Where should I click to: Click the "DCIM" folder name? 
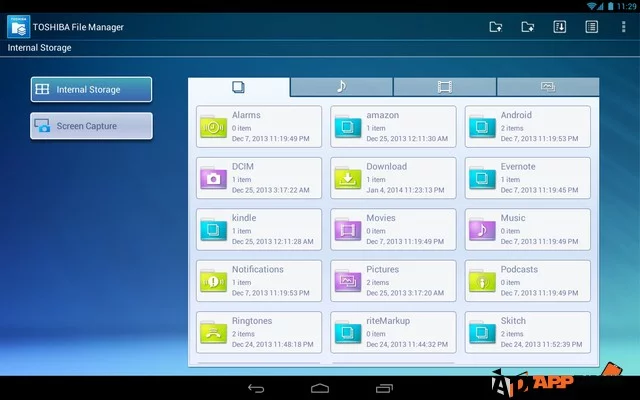click(243, 167)
